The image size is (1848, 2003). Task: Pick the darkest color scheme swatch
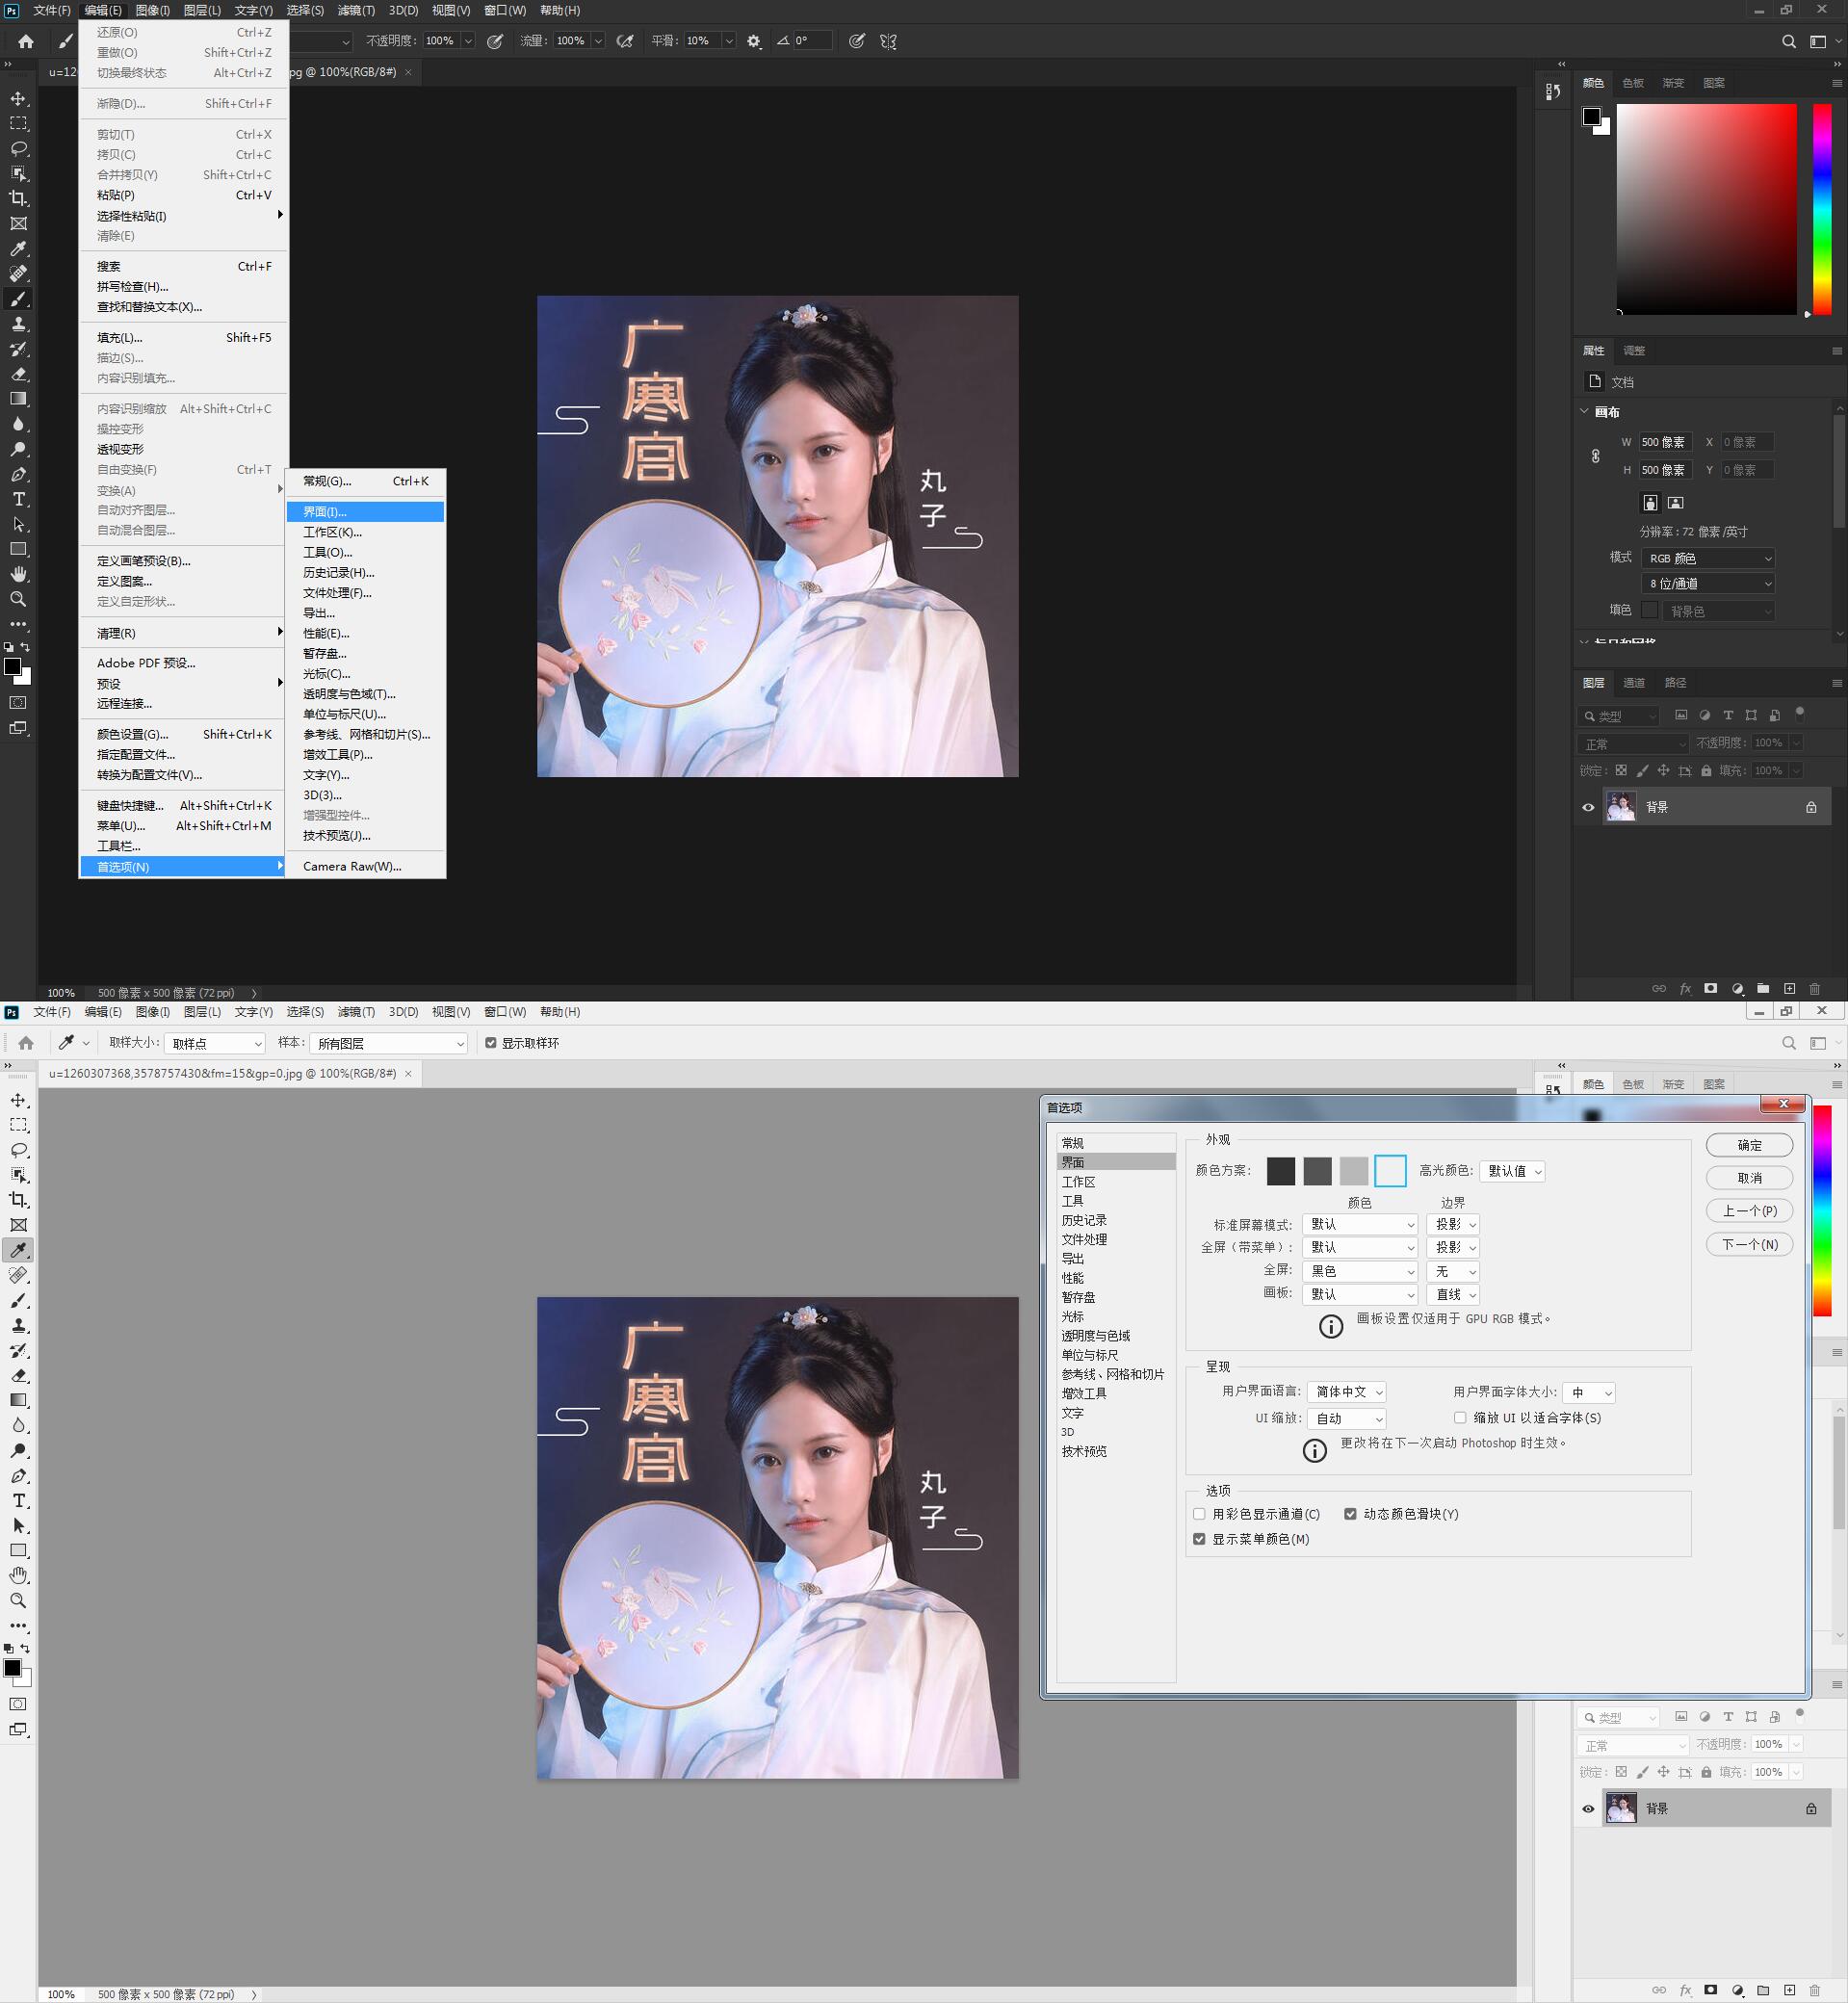coord(1280,1171)
